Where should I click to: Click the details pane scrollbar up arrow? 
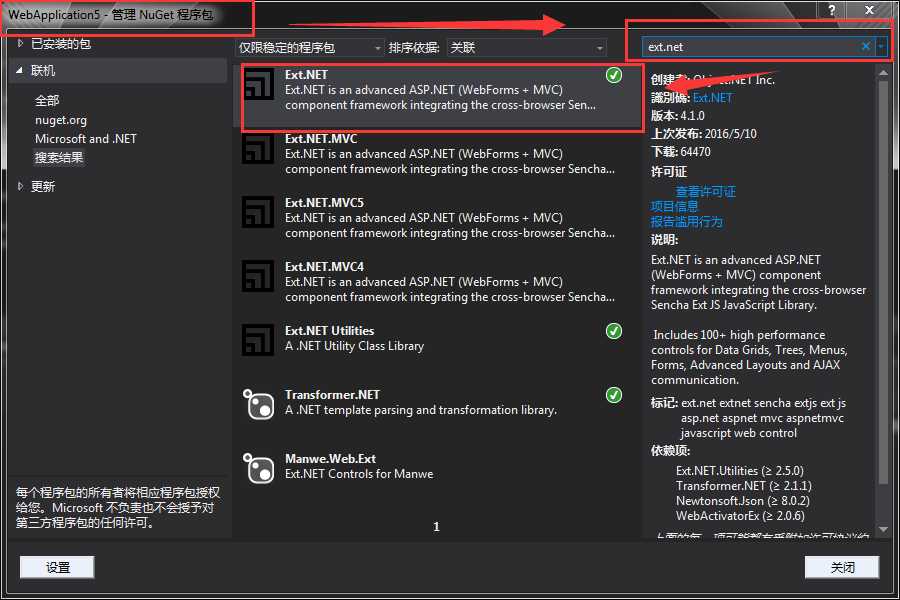click(x=883, y=73)
